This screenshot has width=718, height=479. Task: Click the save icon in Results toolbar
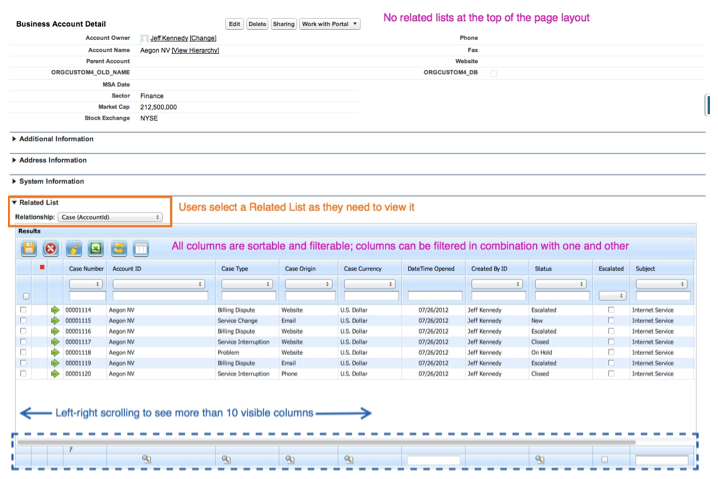(x=28, y=248)
